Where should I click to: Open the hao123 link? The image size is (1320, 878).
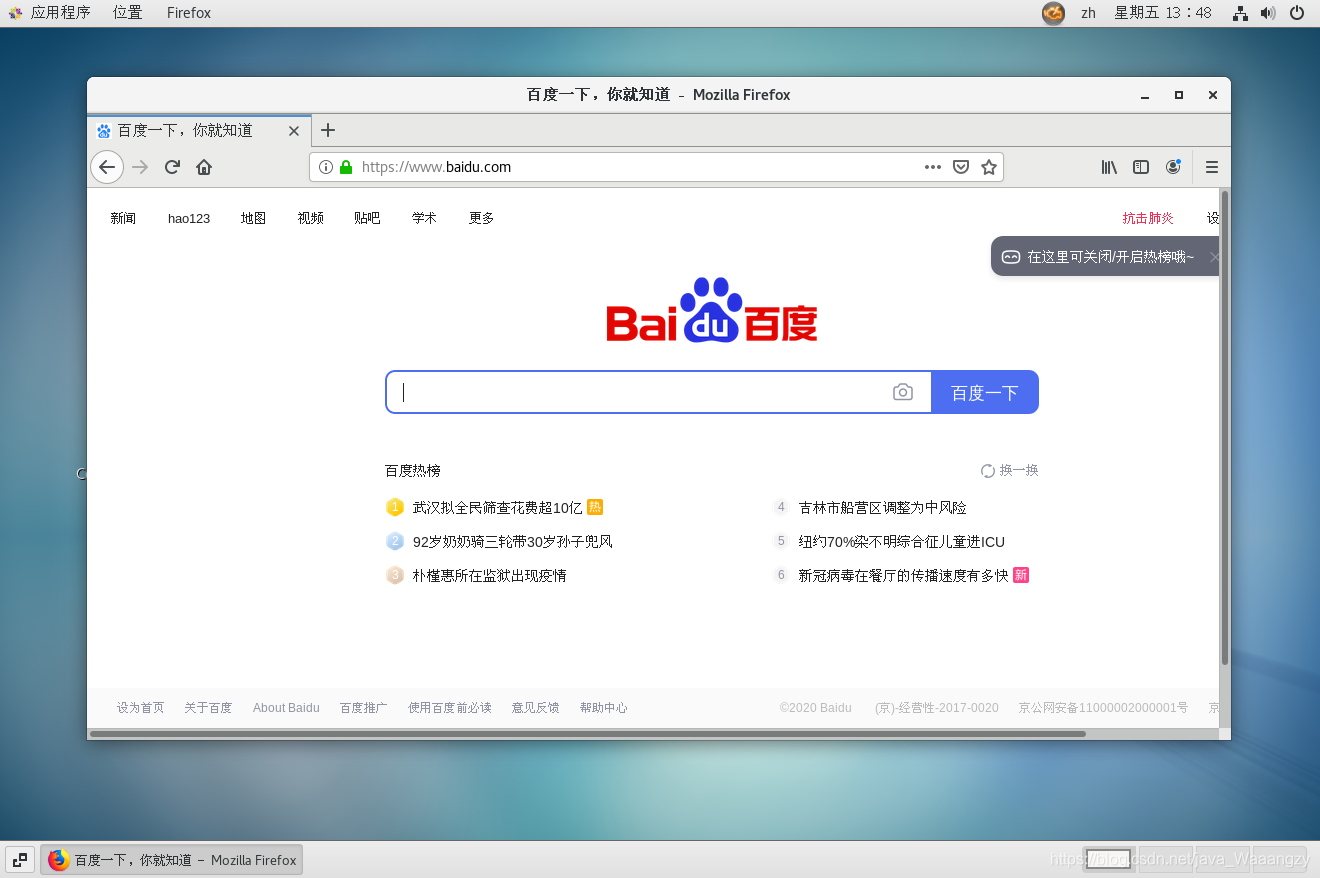[189, 218]
